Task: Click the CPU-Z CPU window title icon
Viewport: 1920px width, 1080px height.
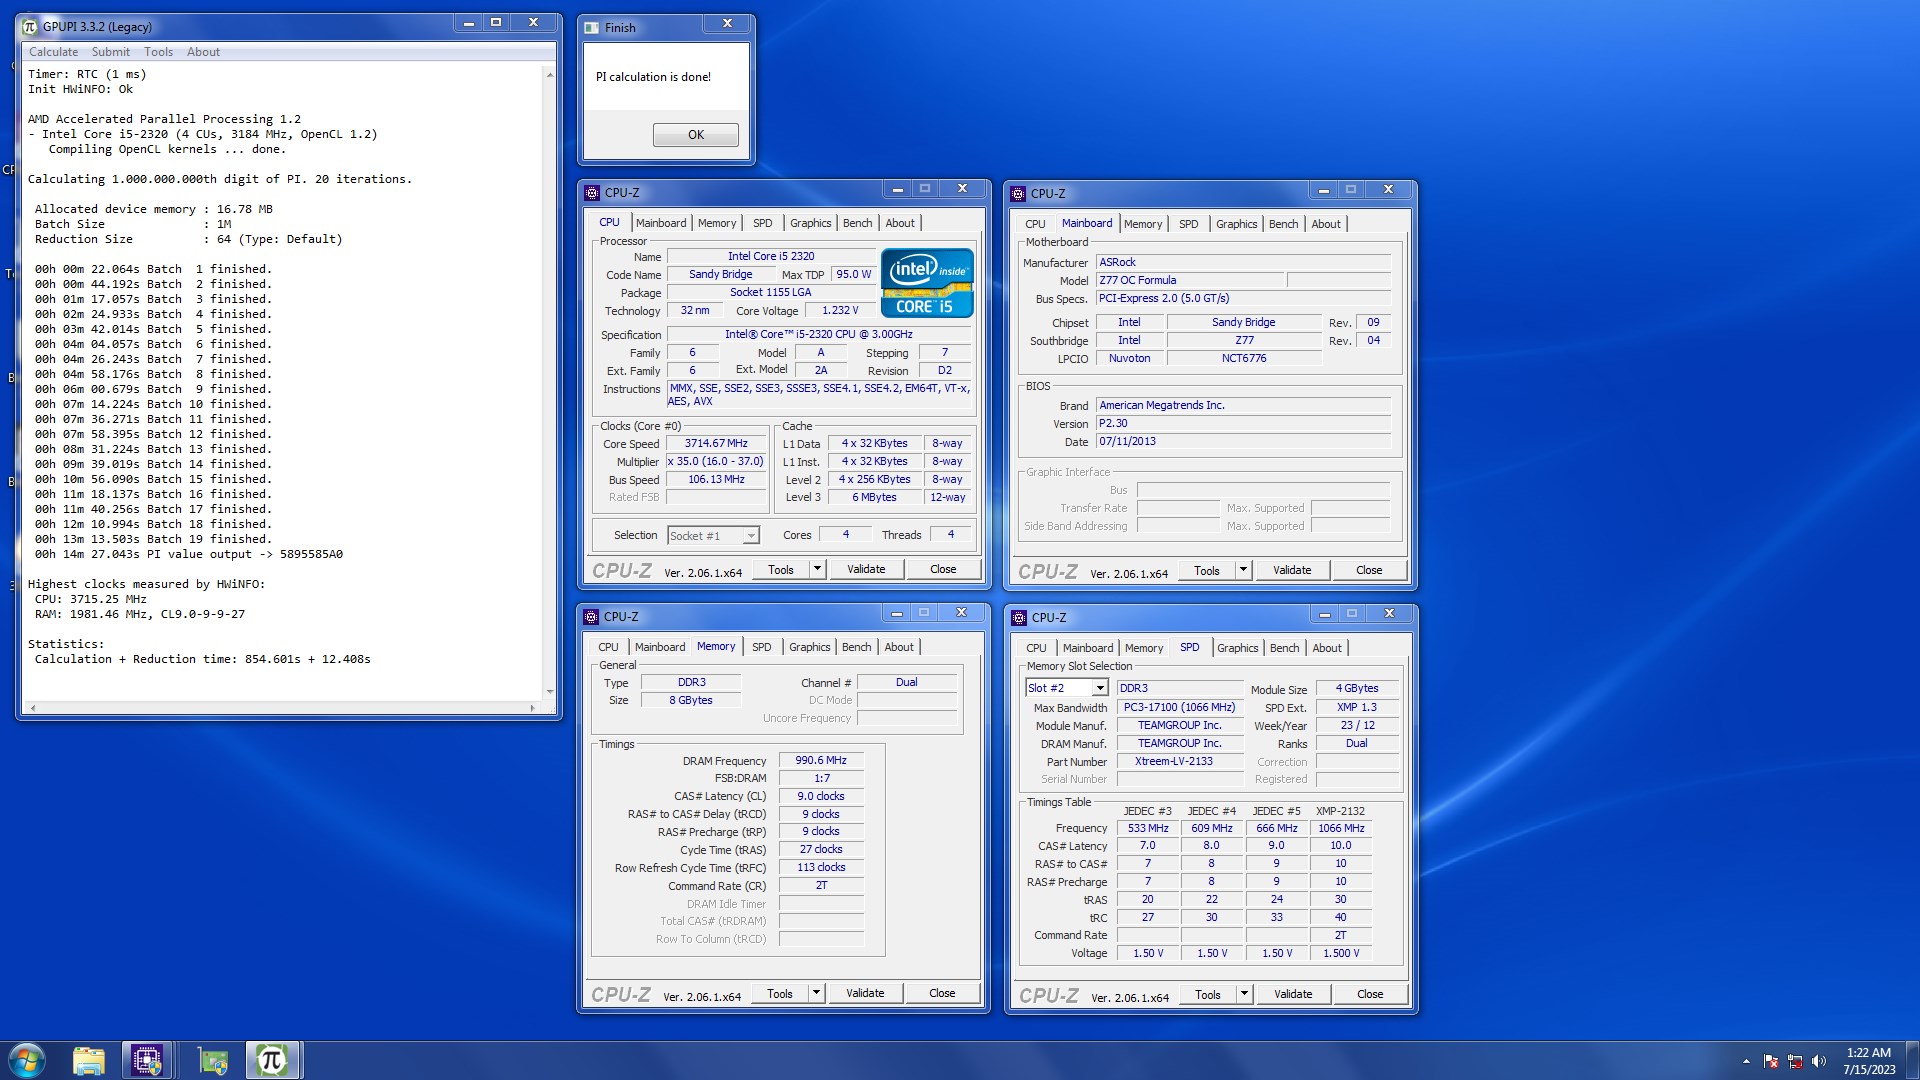Action: coord(592,193)
